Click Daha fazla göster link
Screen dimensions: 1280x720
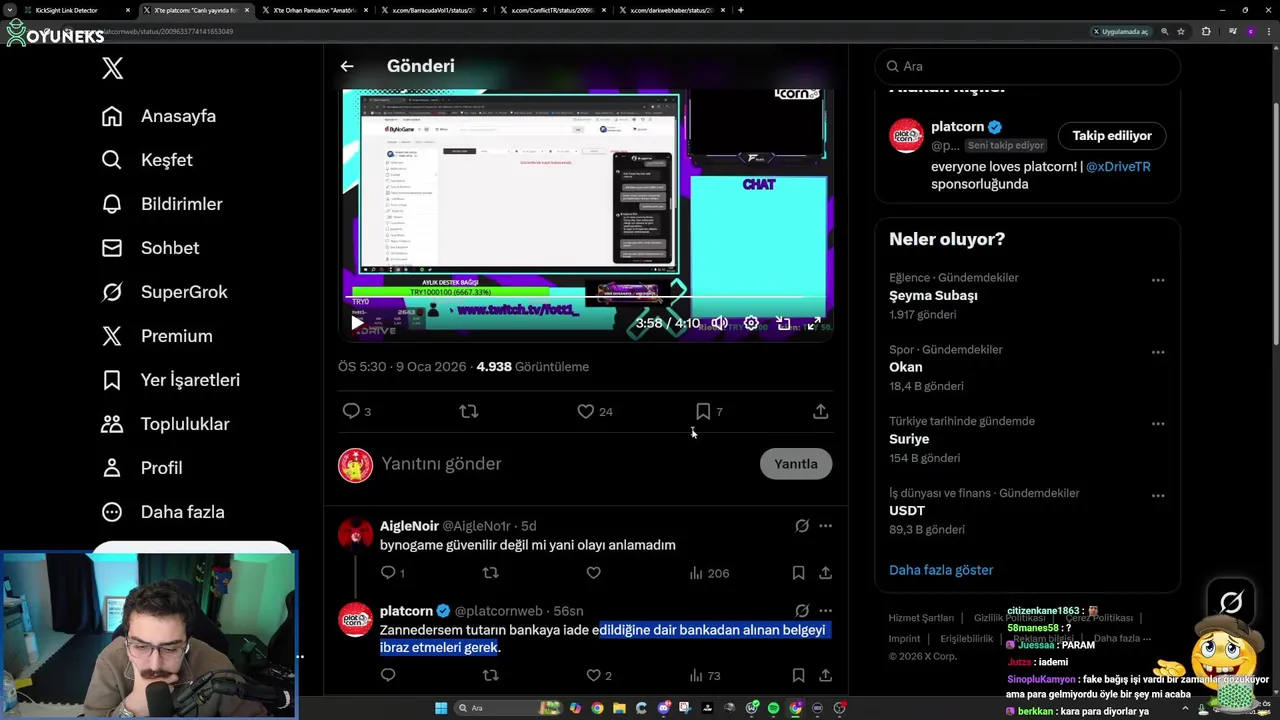[941, 570]
